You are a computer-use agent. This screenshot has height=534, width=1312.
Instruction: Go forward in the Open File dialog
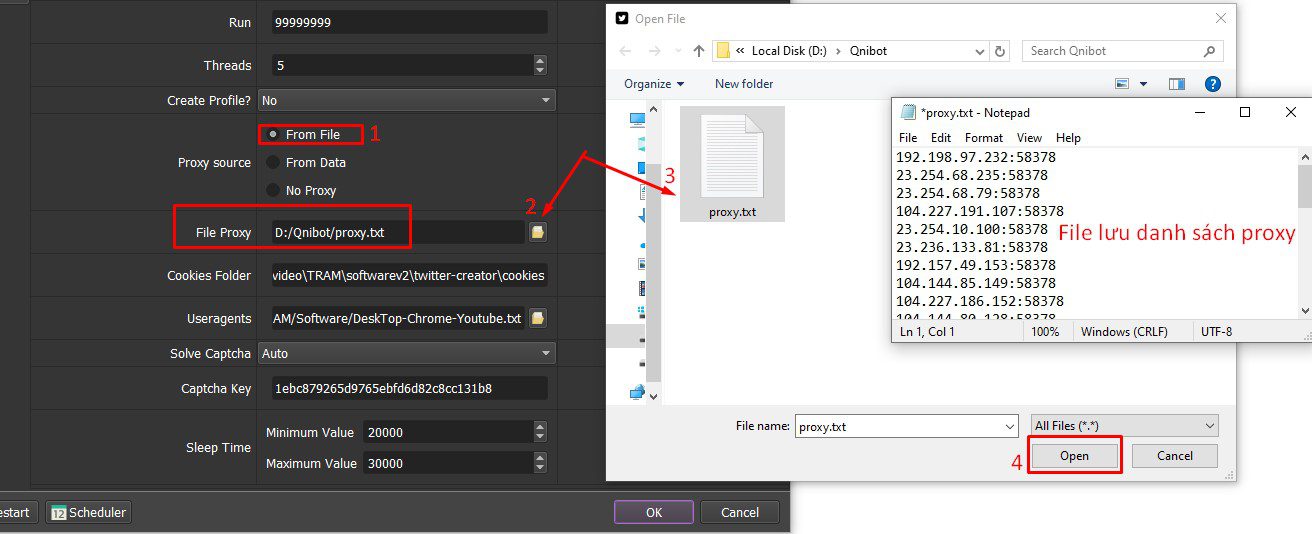654,51
